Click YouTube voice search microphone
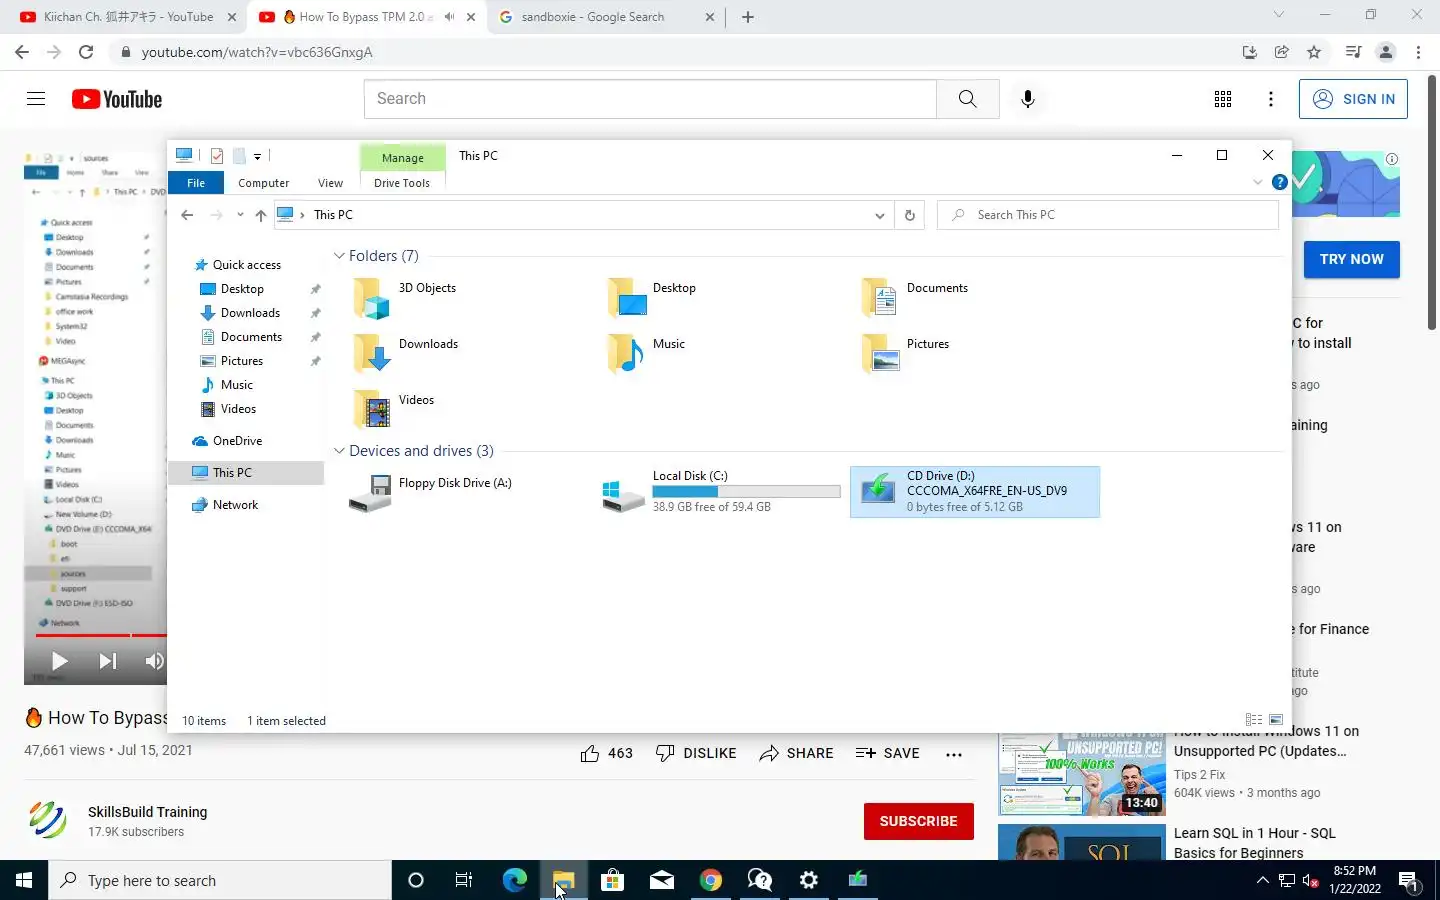Viewport: 1440px width, 900px height. (1027, 99)
